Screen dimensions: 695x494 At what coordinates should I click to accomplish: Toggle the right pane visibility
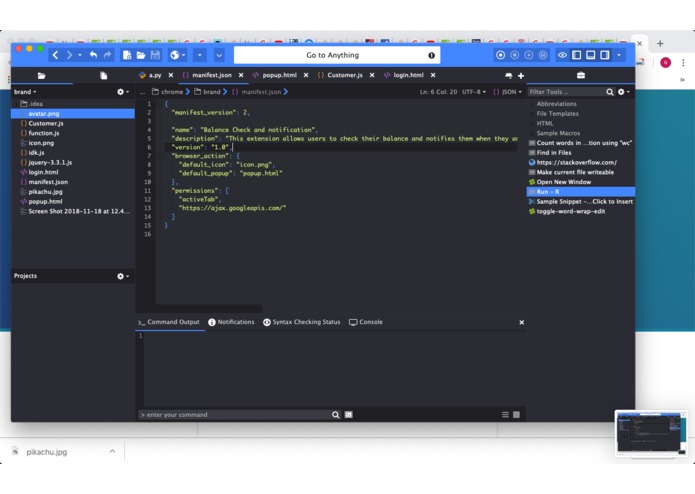605,55
